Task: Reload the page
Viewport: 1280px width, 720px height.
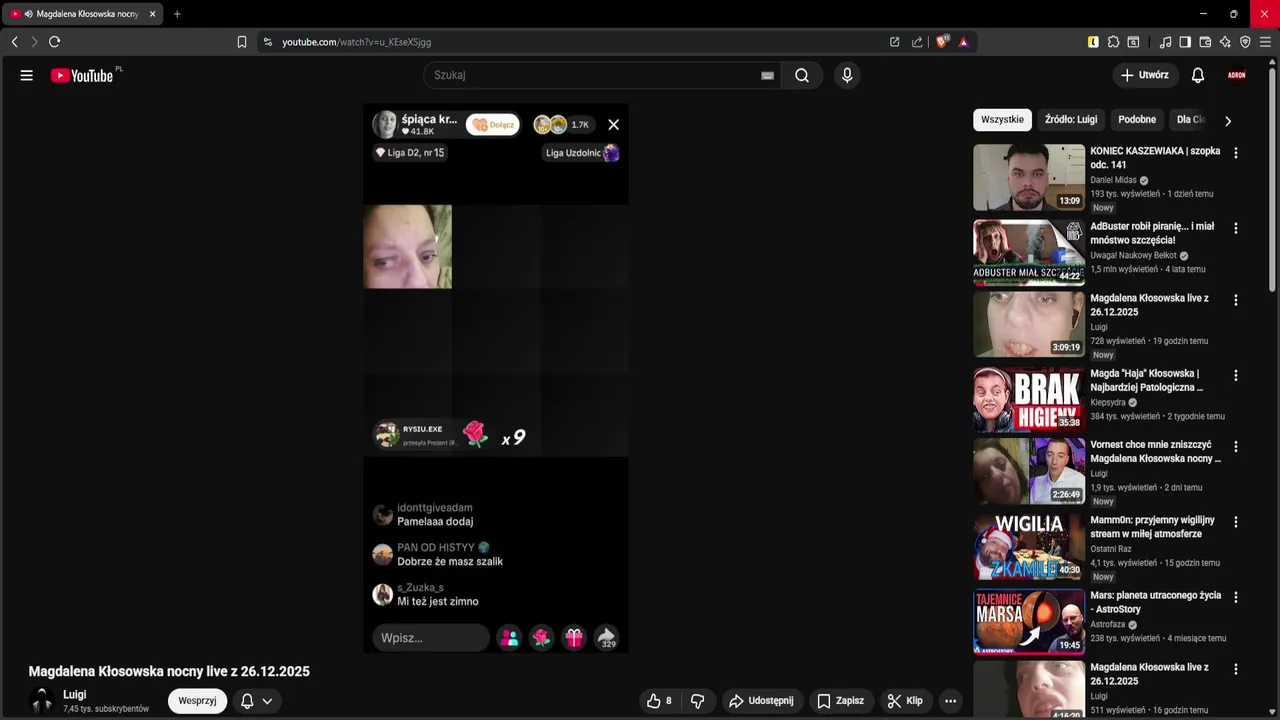Action: pos(54,42)
